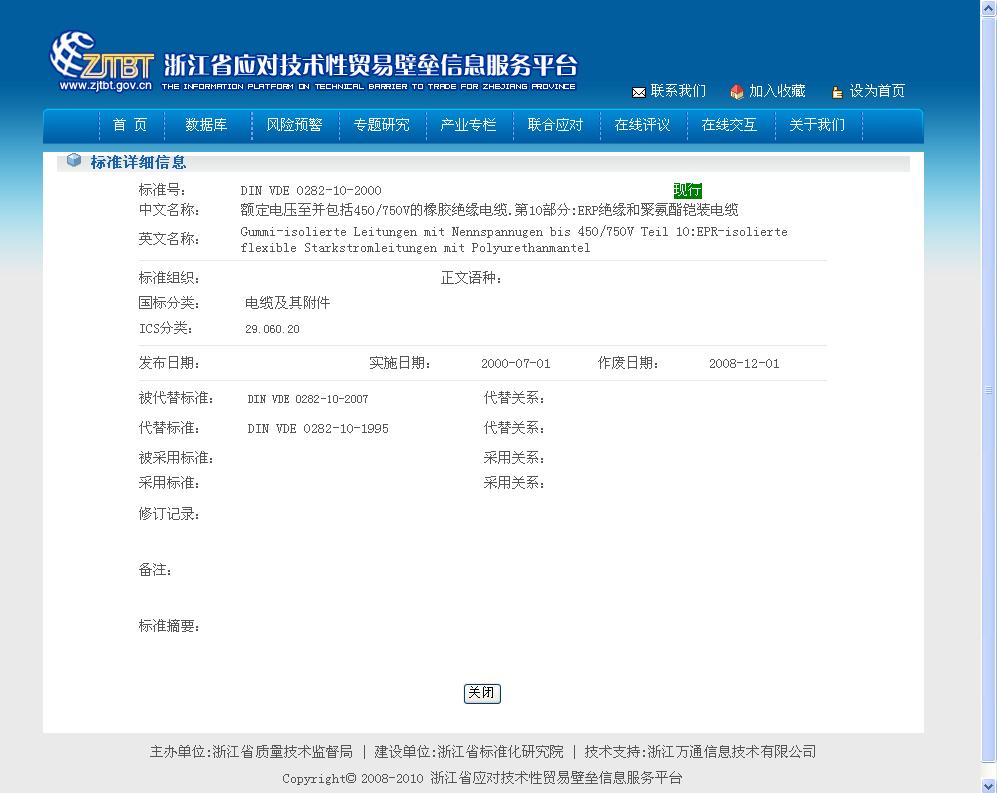This screenshot has height=793, width=997.
Task: Click the 加入收藏 text link
Action: (x=777, y=91)
